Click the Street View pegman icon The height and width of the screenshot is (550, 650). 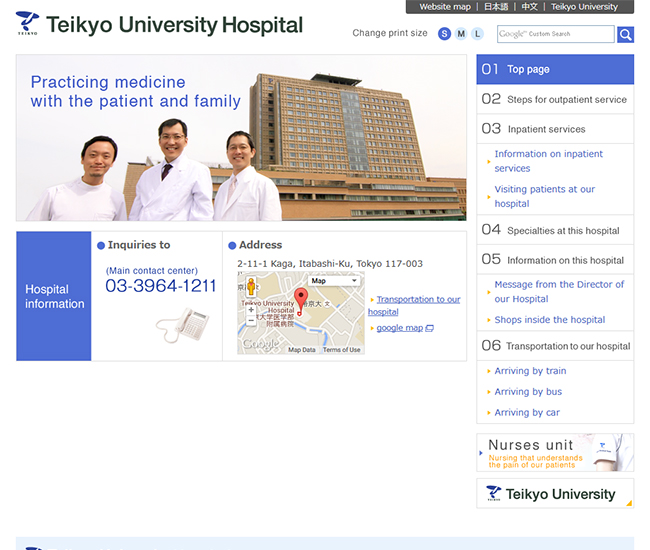[251, 286]
